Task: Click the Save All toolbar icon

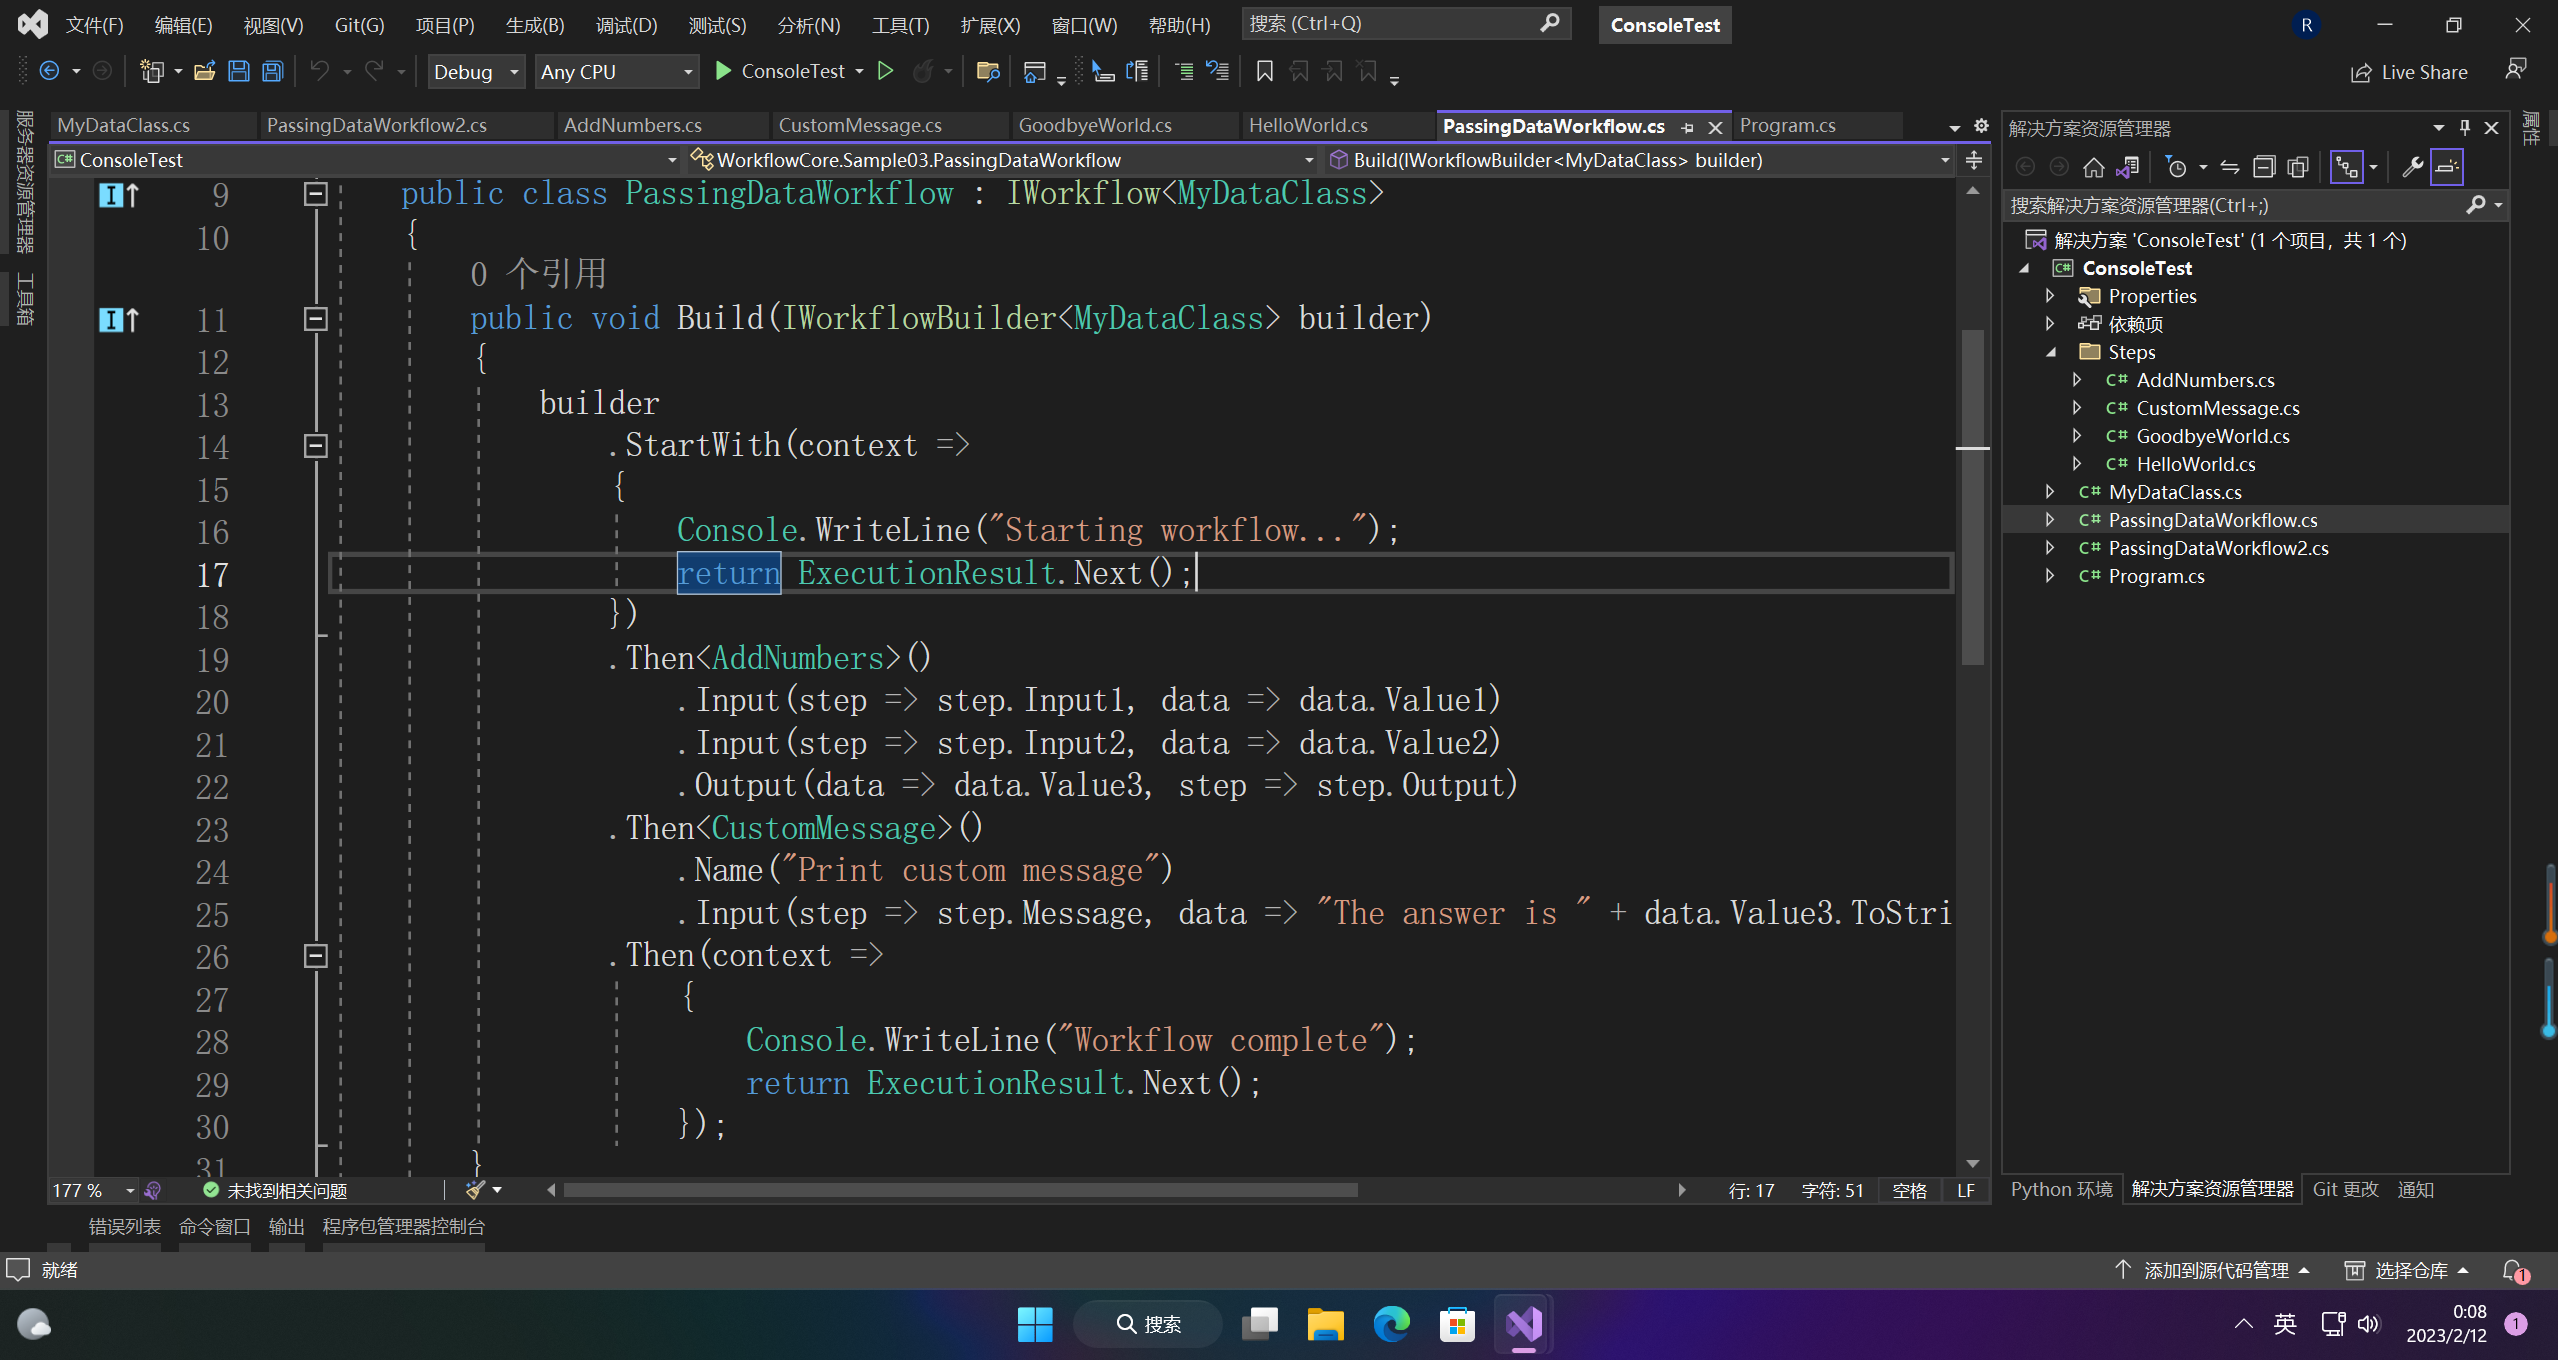Action: point(272,71)
